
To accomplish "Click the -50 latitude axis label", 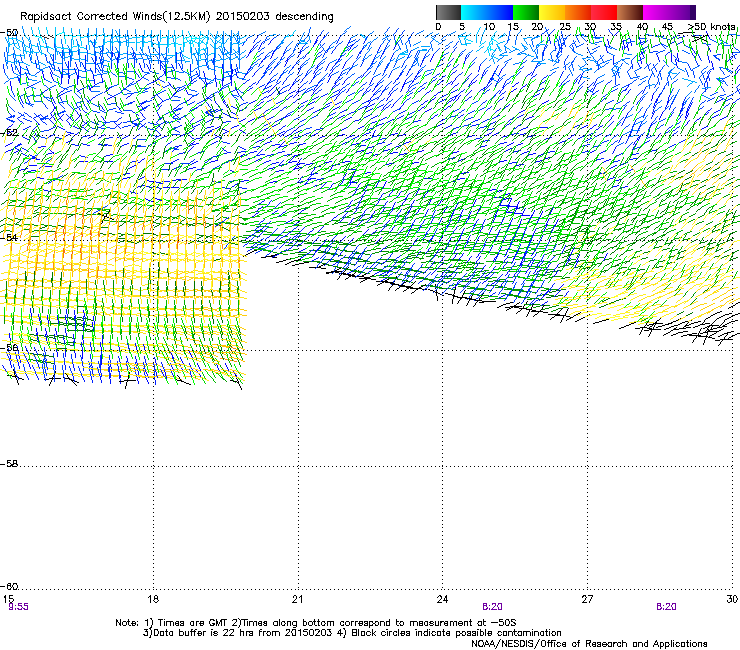I will 9,33.
